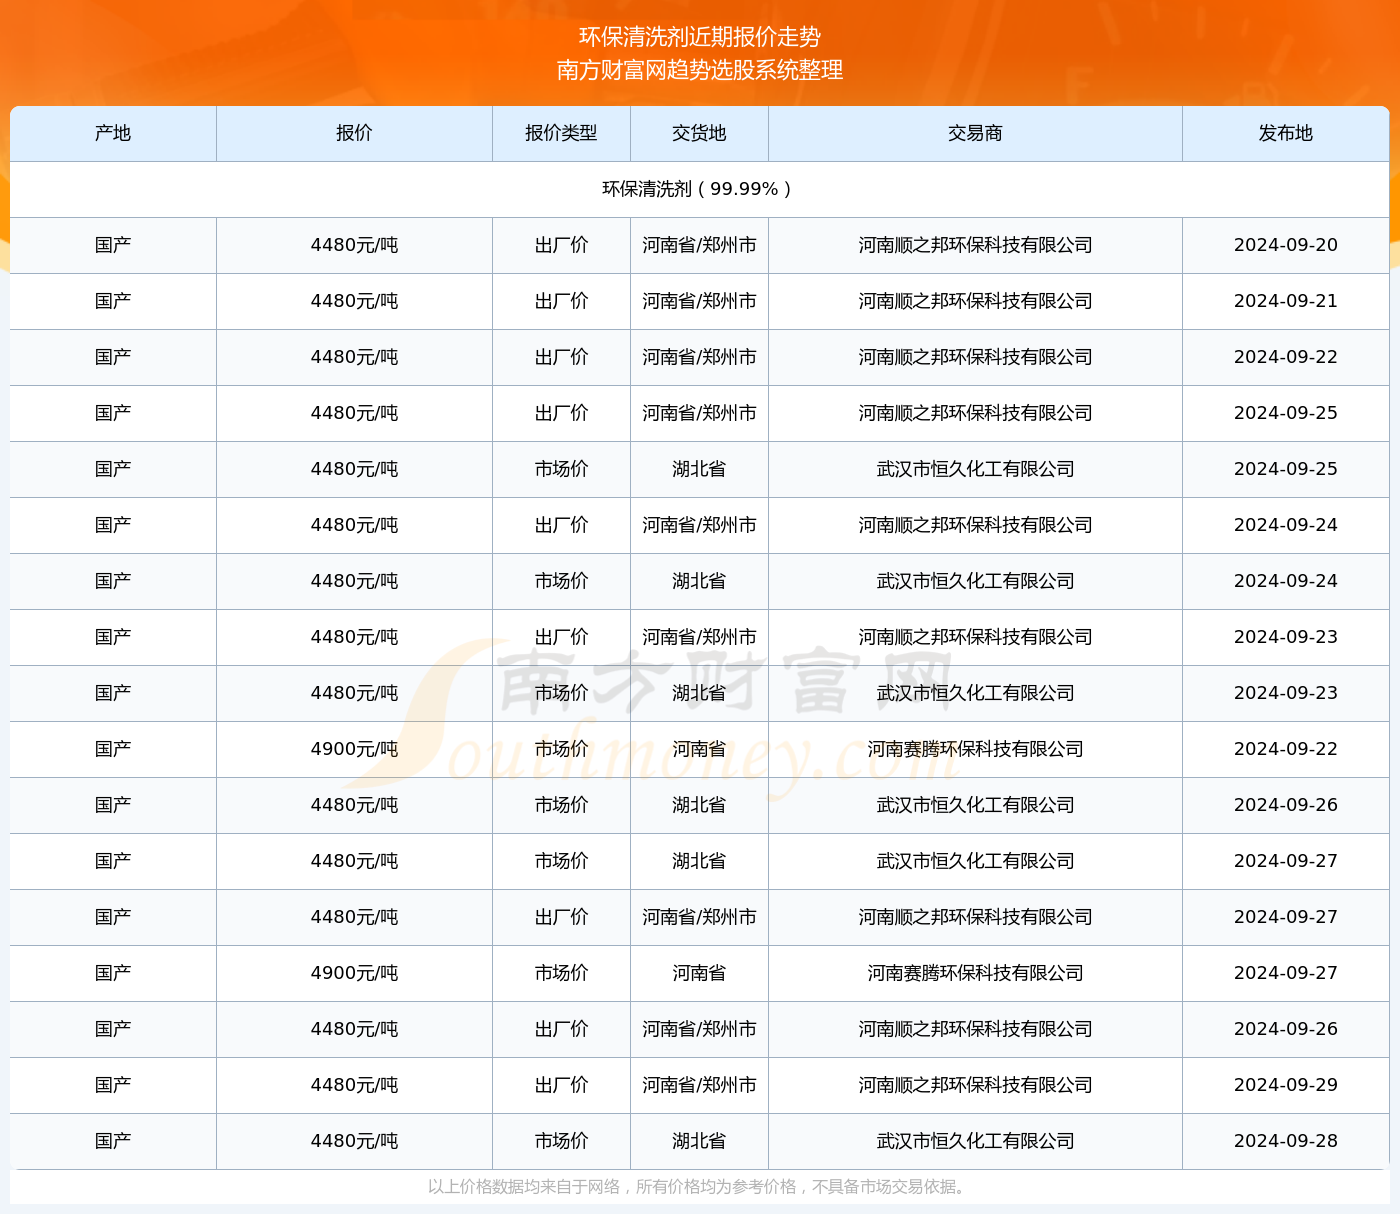Click the 河南省 cell in the 2024-09-22 row
This screenshot has height=1214, width=1400.
point(699,749)
